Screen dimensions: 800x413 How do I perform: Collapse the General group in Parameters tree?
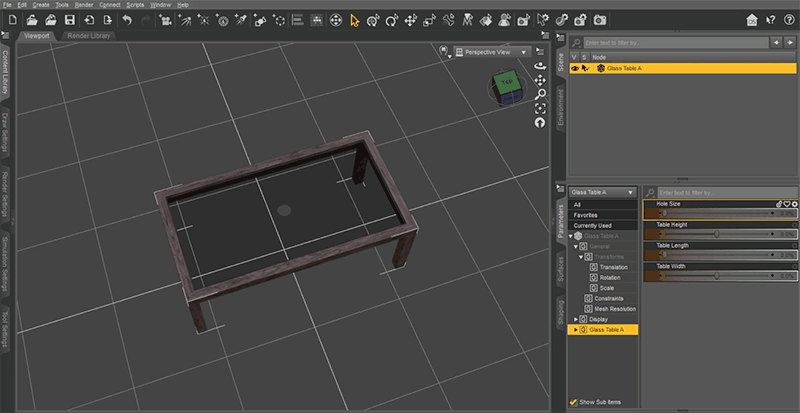tap(576, 247)
